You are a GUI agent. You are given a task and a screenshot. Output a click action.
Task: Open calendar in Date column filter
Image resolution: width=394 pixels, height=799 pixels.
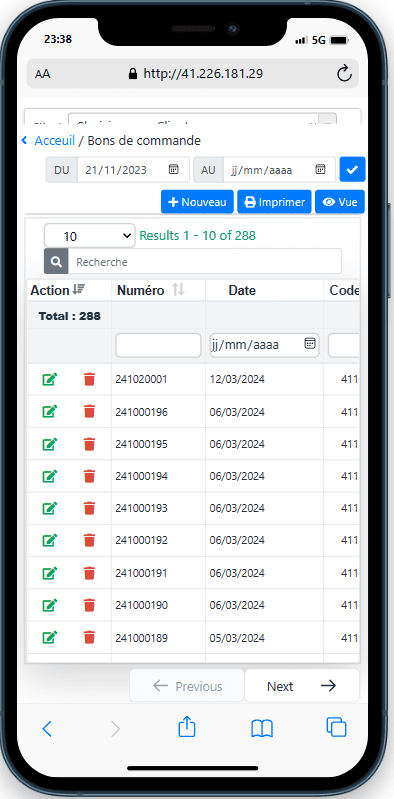tap(309, 344)
